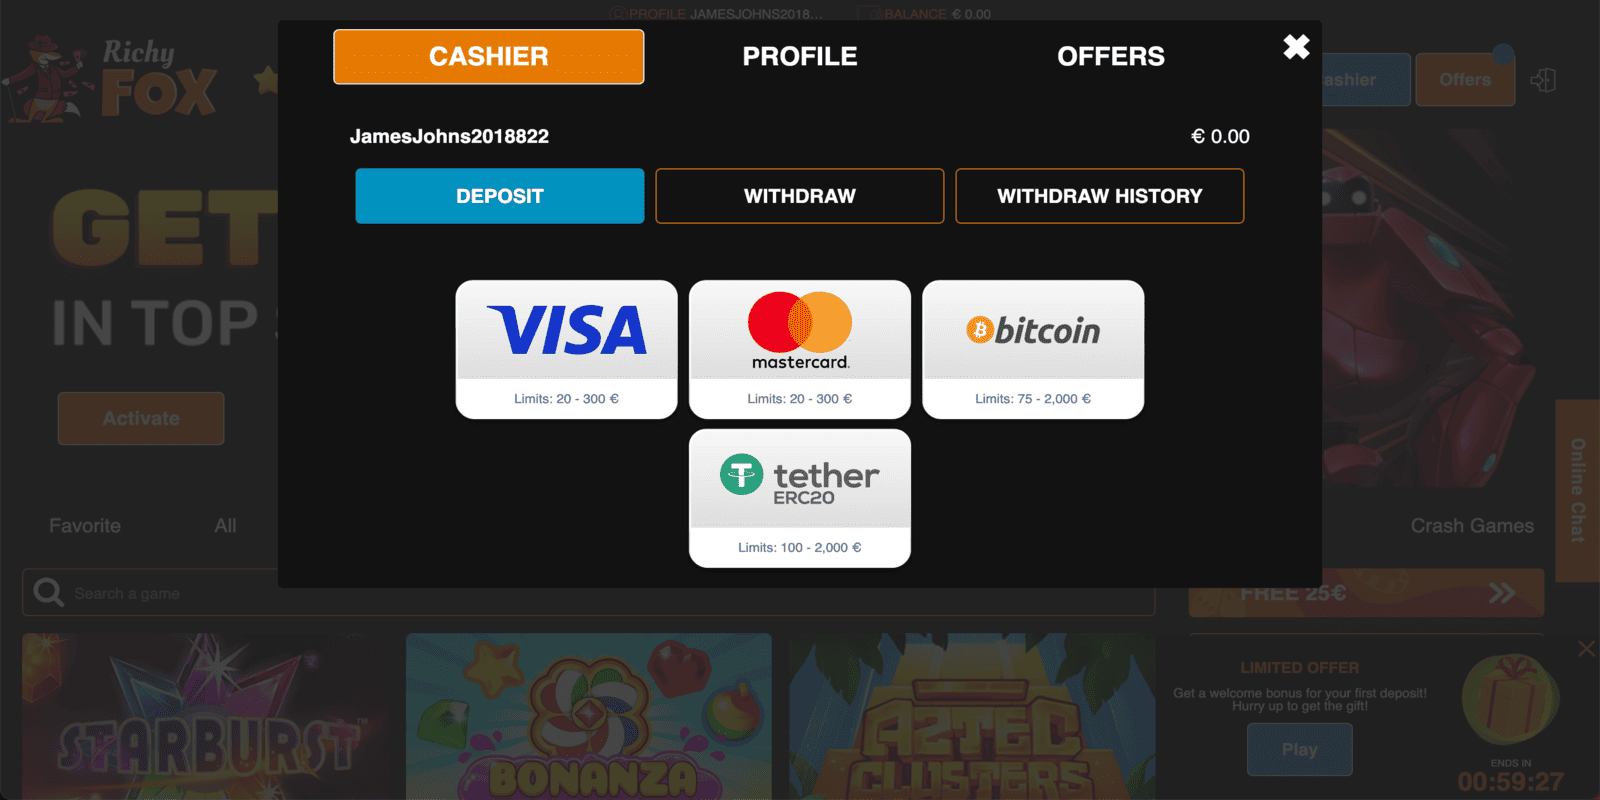
Task: Open the Withdraw section
Action: (800, 196)
